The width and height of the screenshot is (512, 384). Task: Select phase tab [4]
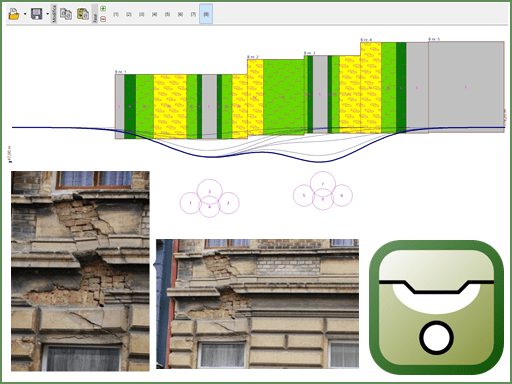(154, 14)
